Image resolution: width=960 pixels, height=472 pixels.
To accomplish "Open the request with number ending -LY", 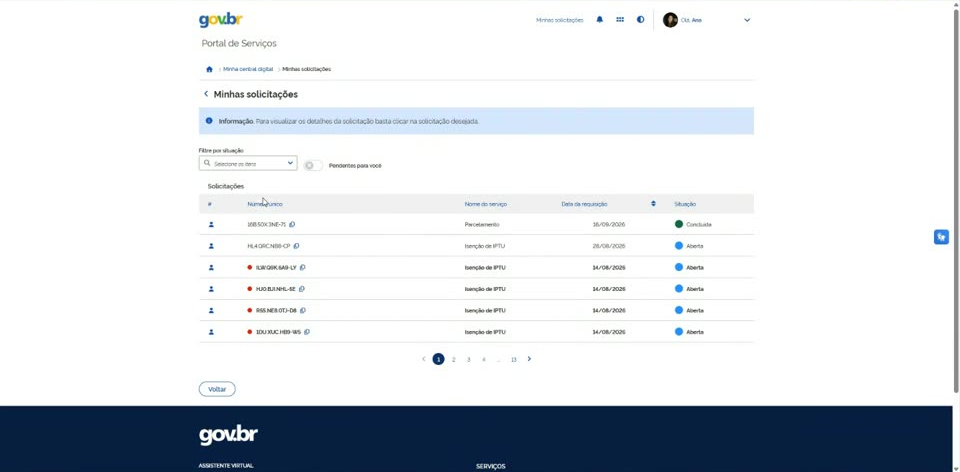I will point(476,267).
